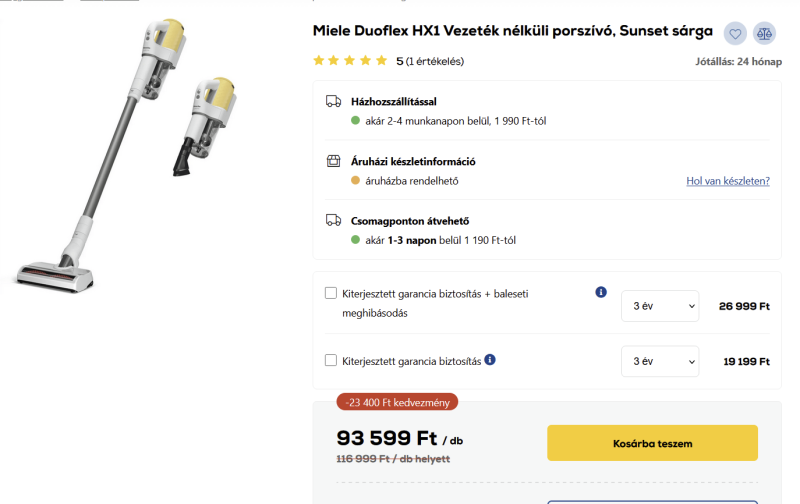800x504 pixels.
Task: Open the Hol van készleten? link
Action: [727, 181]
